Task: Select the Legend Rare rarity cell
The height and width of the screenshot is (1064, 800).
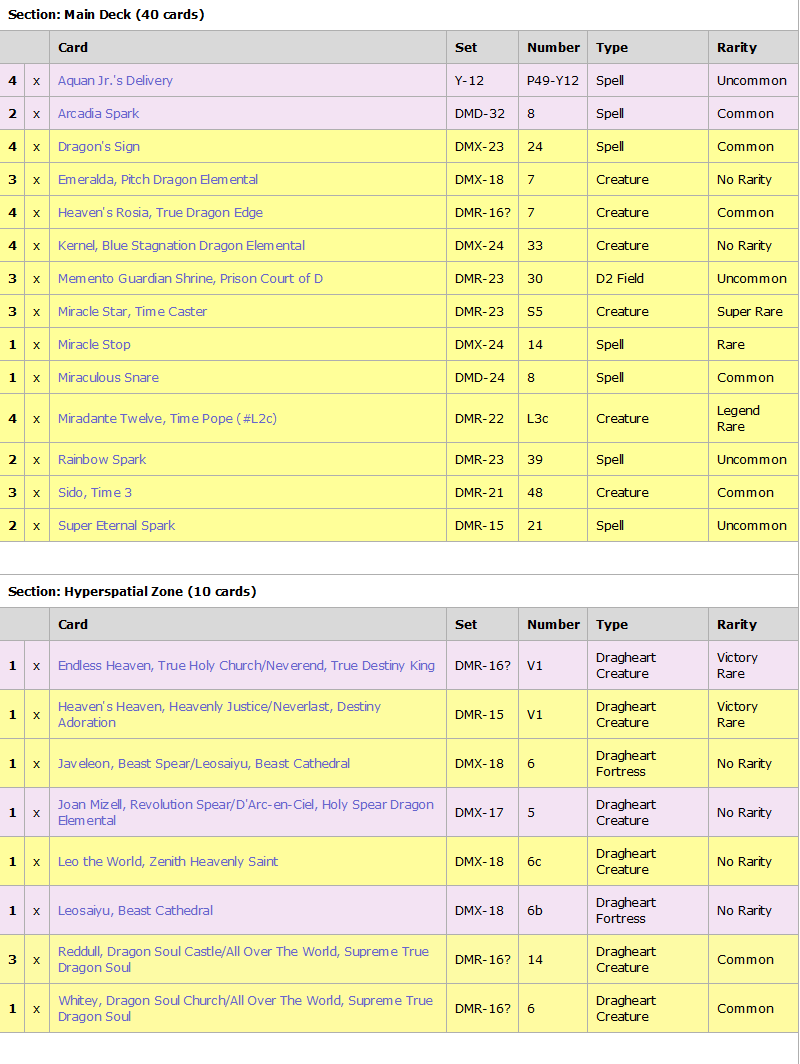Action: 753,419
